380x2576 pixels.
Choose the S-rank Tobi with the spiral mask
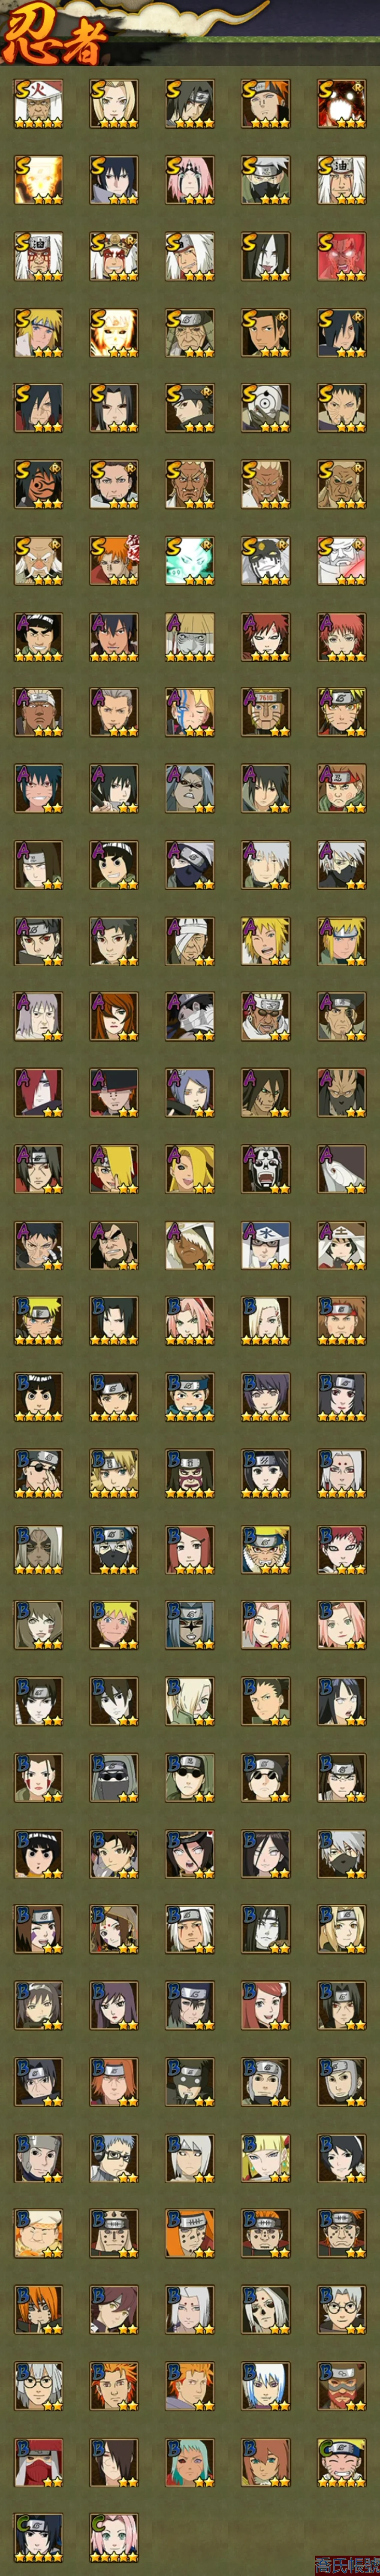point(266,408)
